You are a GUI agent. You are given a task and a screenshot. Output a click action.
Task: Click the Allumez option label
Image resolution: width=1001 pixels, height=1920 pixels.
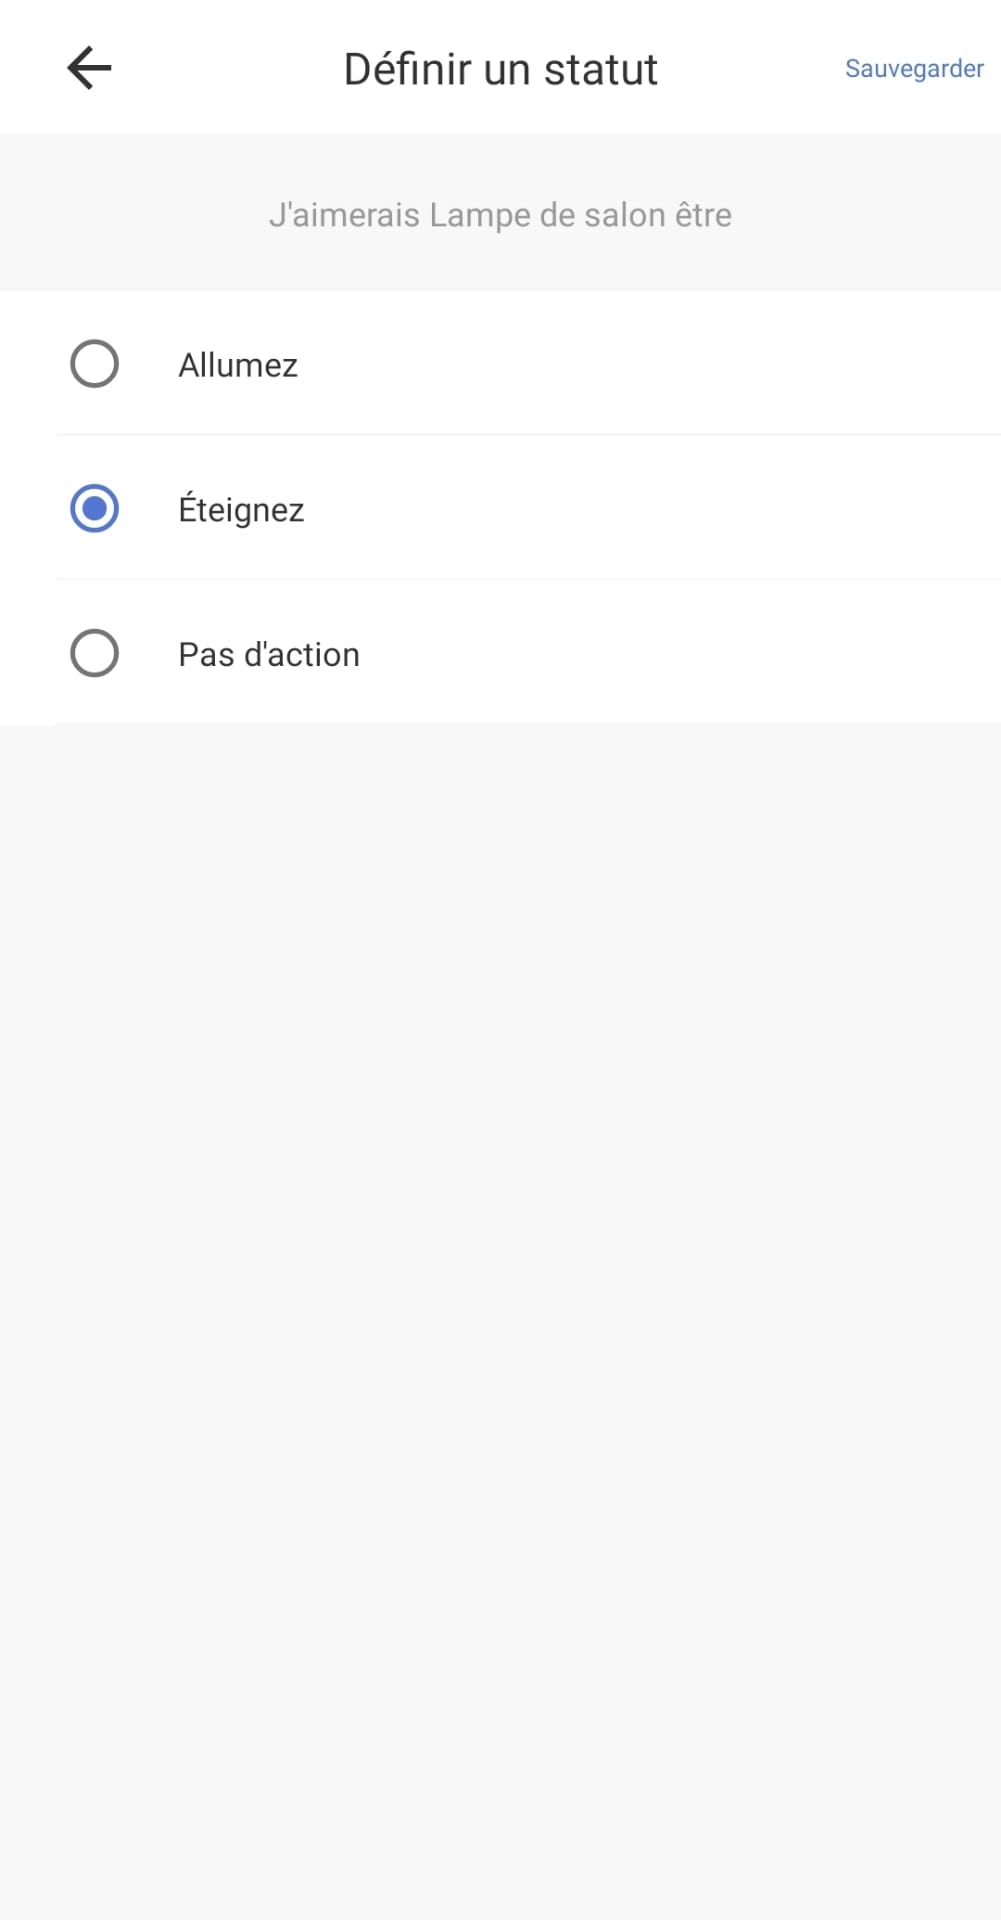coord(238,365)
